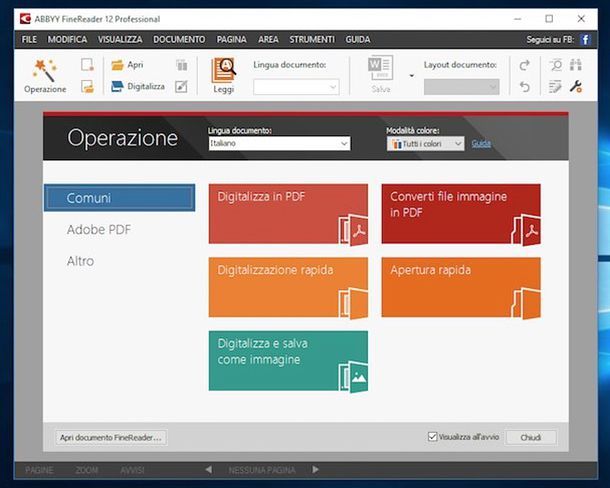Click the Leggi read-document icon

pyautogui.click(x=224, y=69)
